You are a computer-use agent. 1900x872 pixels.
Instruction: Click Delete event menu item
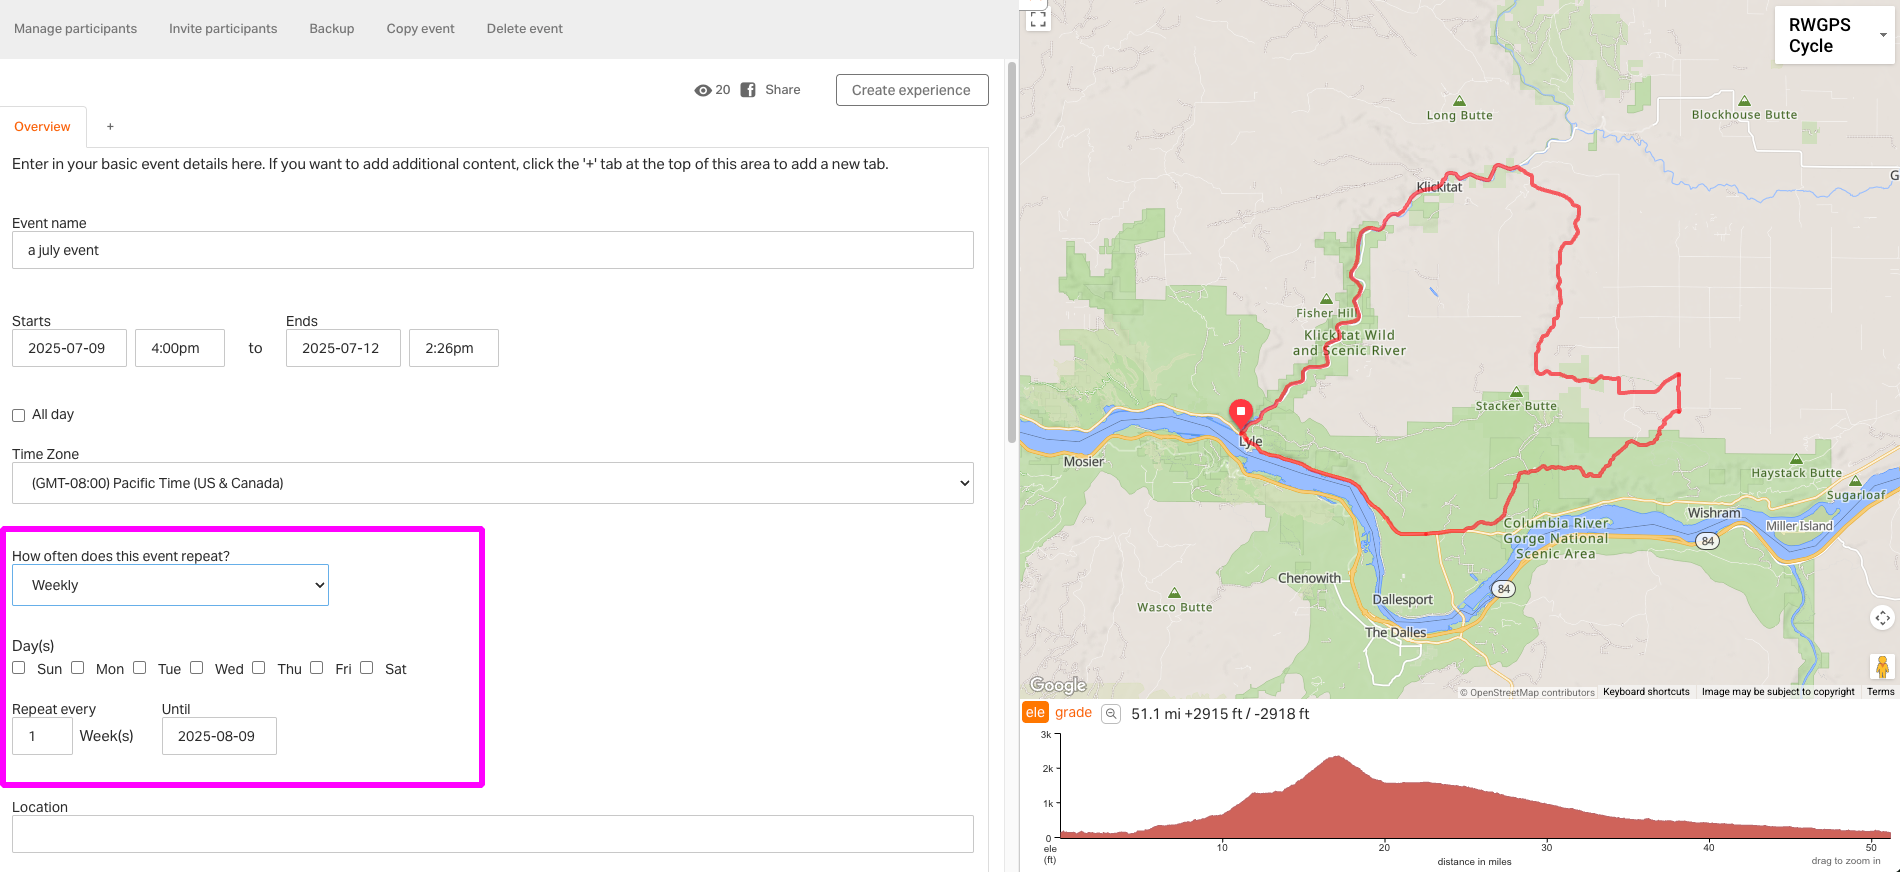click(524, 29)
